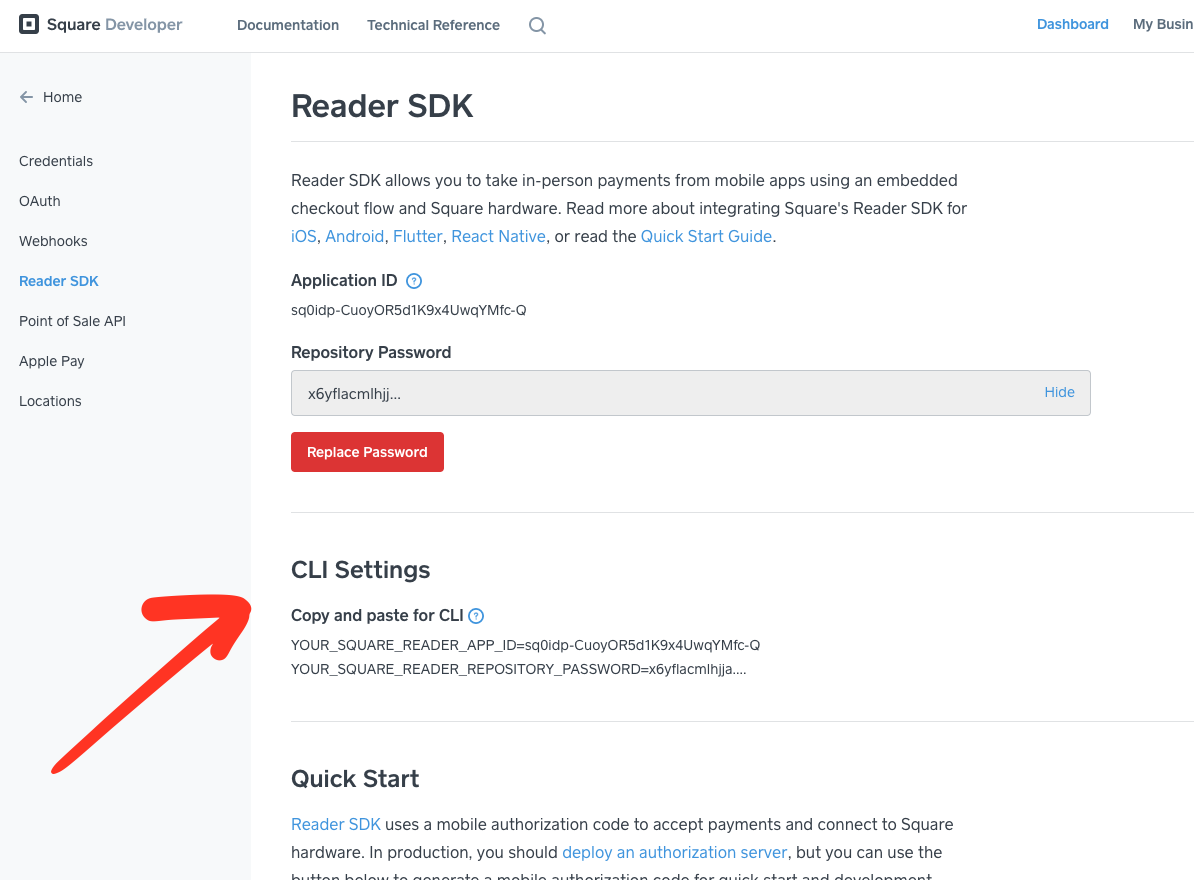Open the Android integration link
This screenshot has width=1194, height=880.
pyautogui.click(x=355, y=236)
